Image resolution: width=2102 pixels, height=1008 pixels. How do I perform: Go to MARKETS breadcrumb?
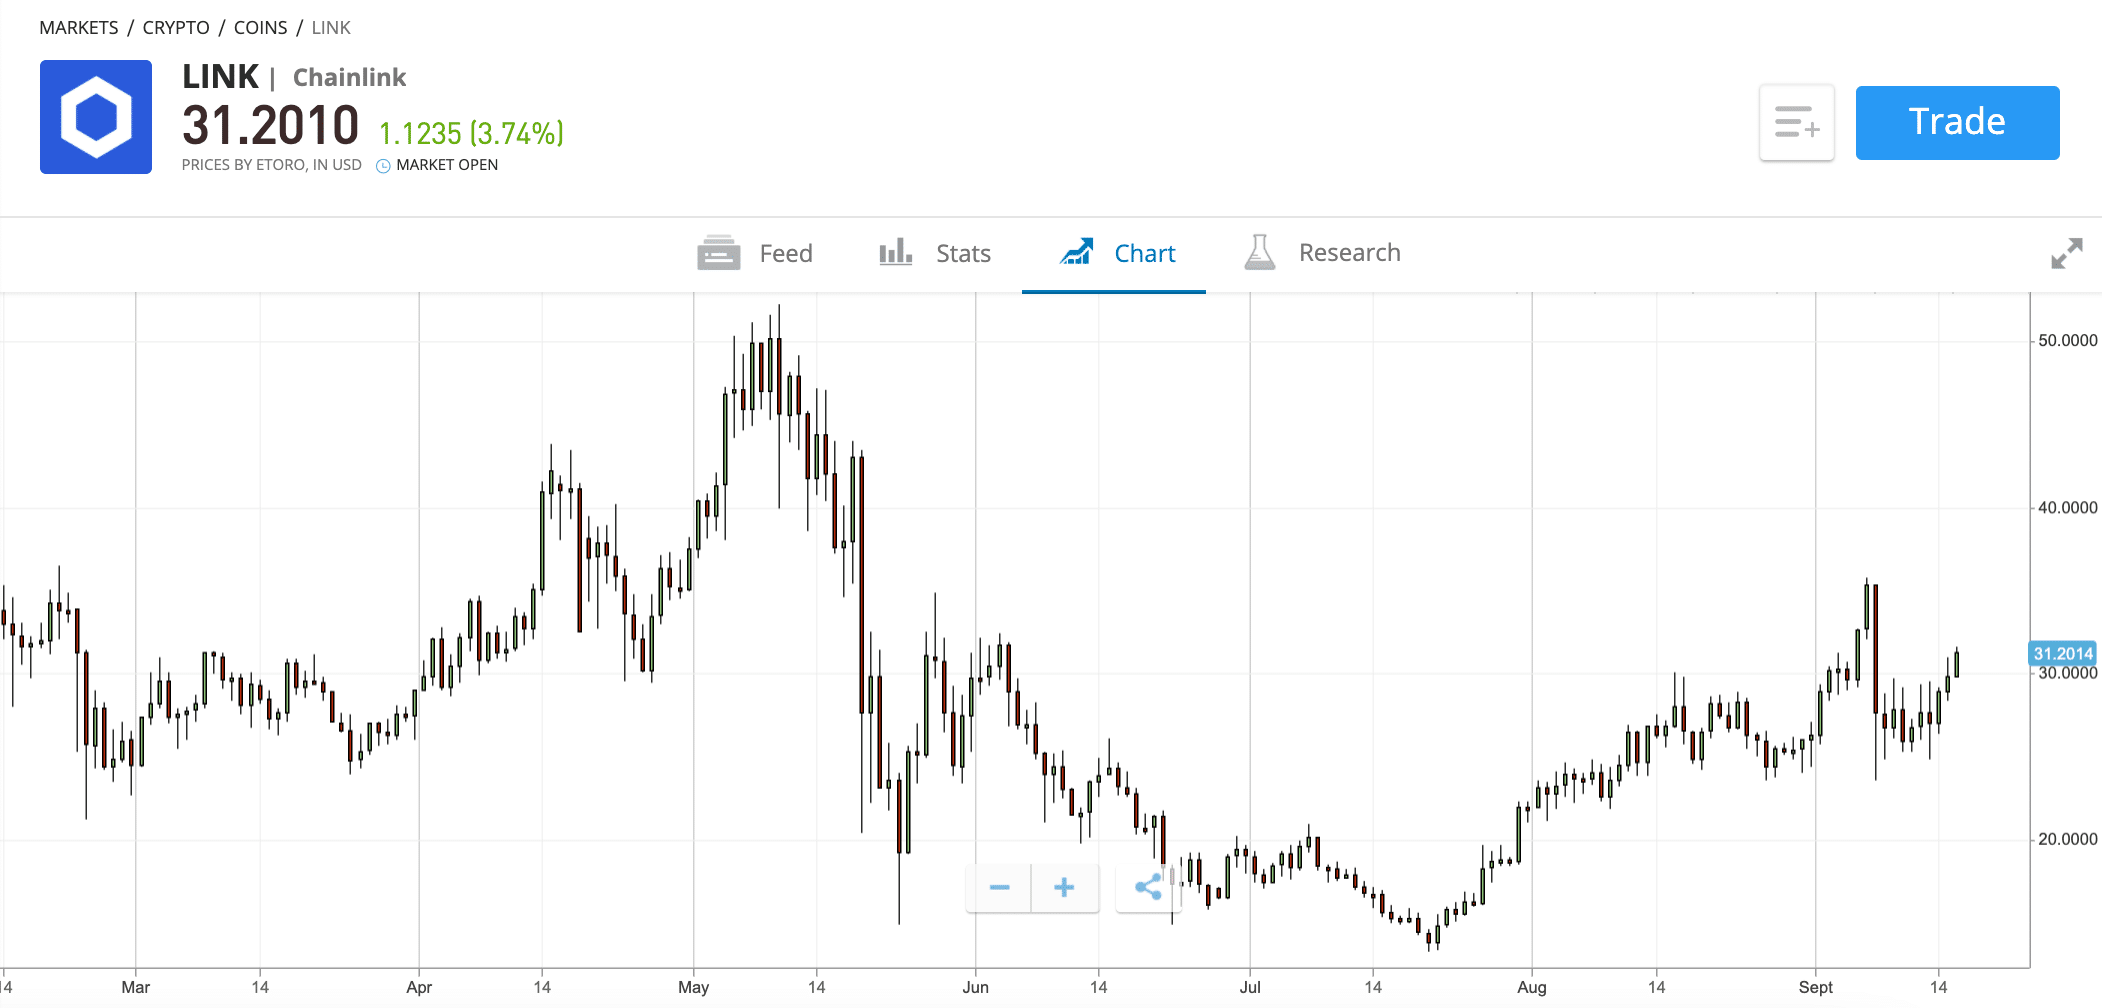click(x=79, y=28)
